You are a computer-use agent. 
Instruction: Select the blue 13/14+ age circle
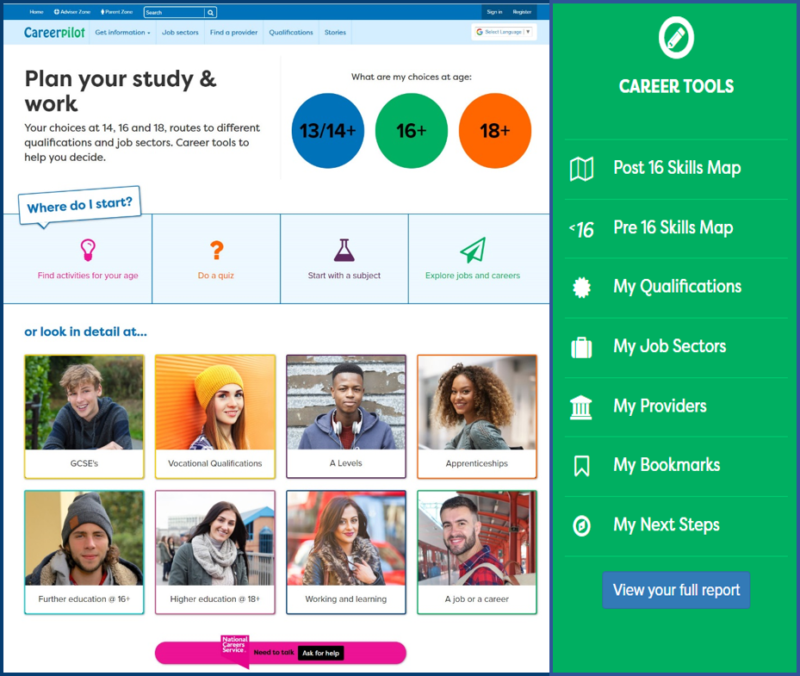pyautogui.click(x=328, y=131)
